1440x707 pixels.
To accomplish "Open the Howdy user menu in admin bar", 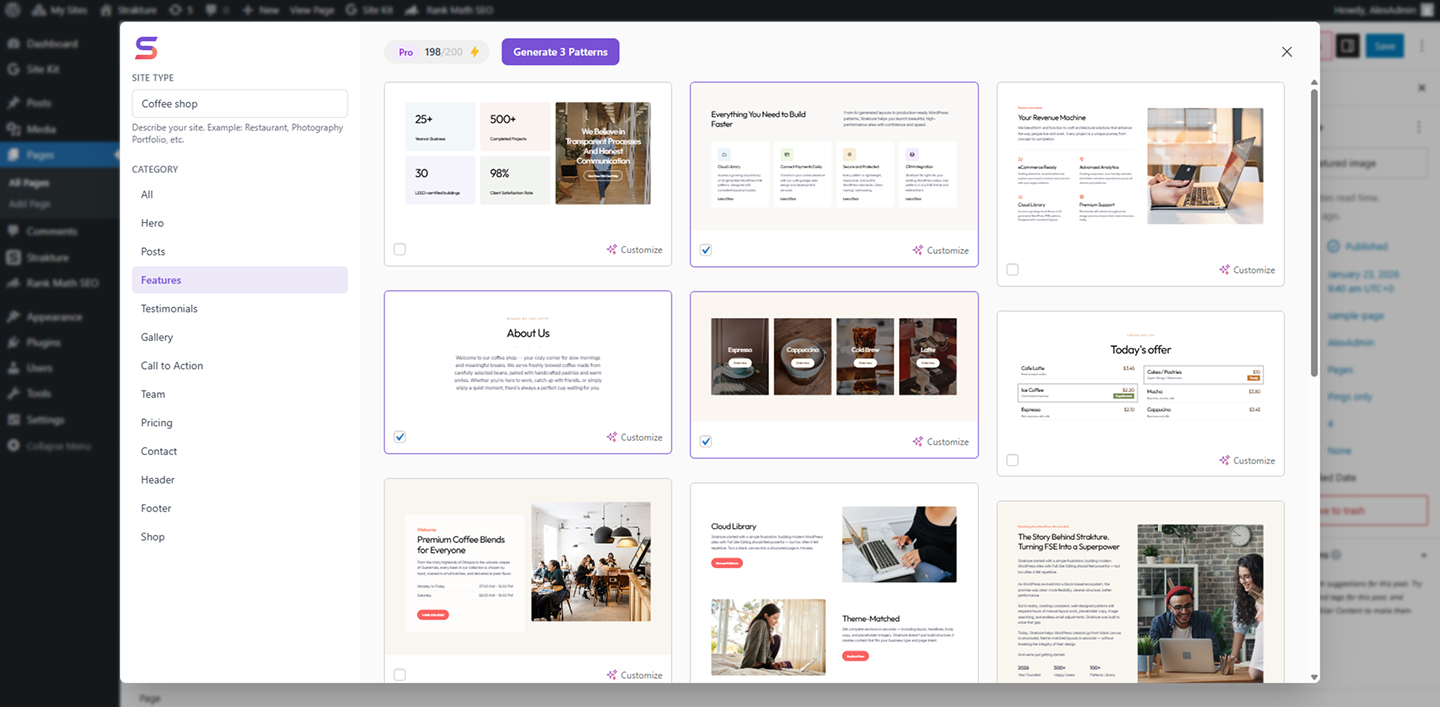I will pos(1385,9).
